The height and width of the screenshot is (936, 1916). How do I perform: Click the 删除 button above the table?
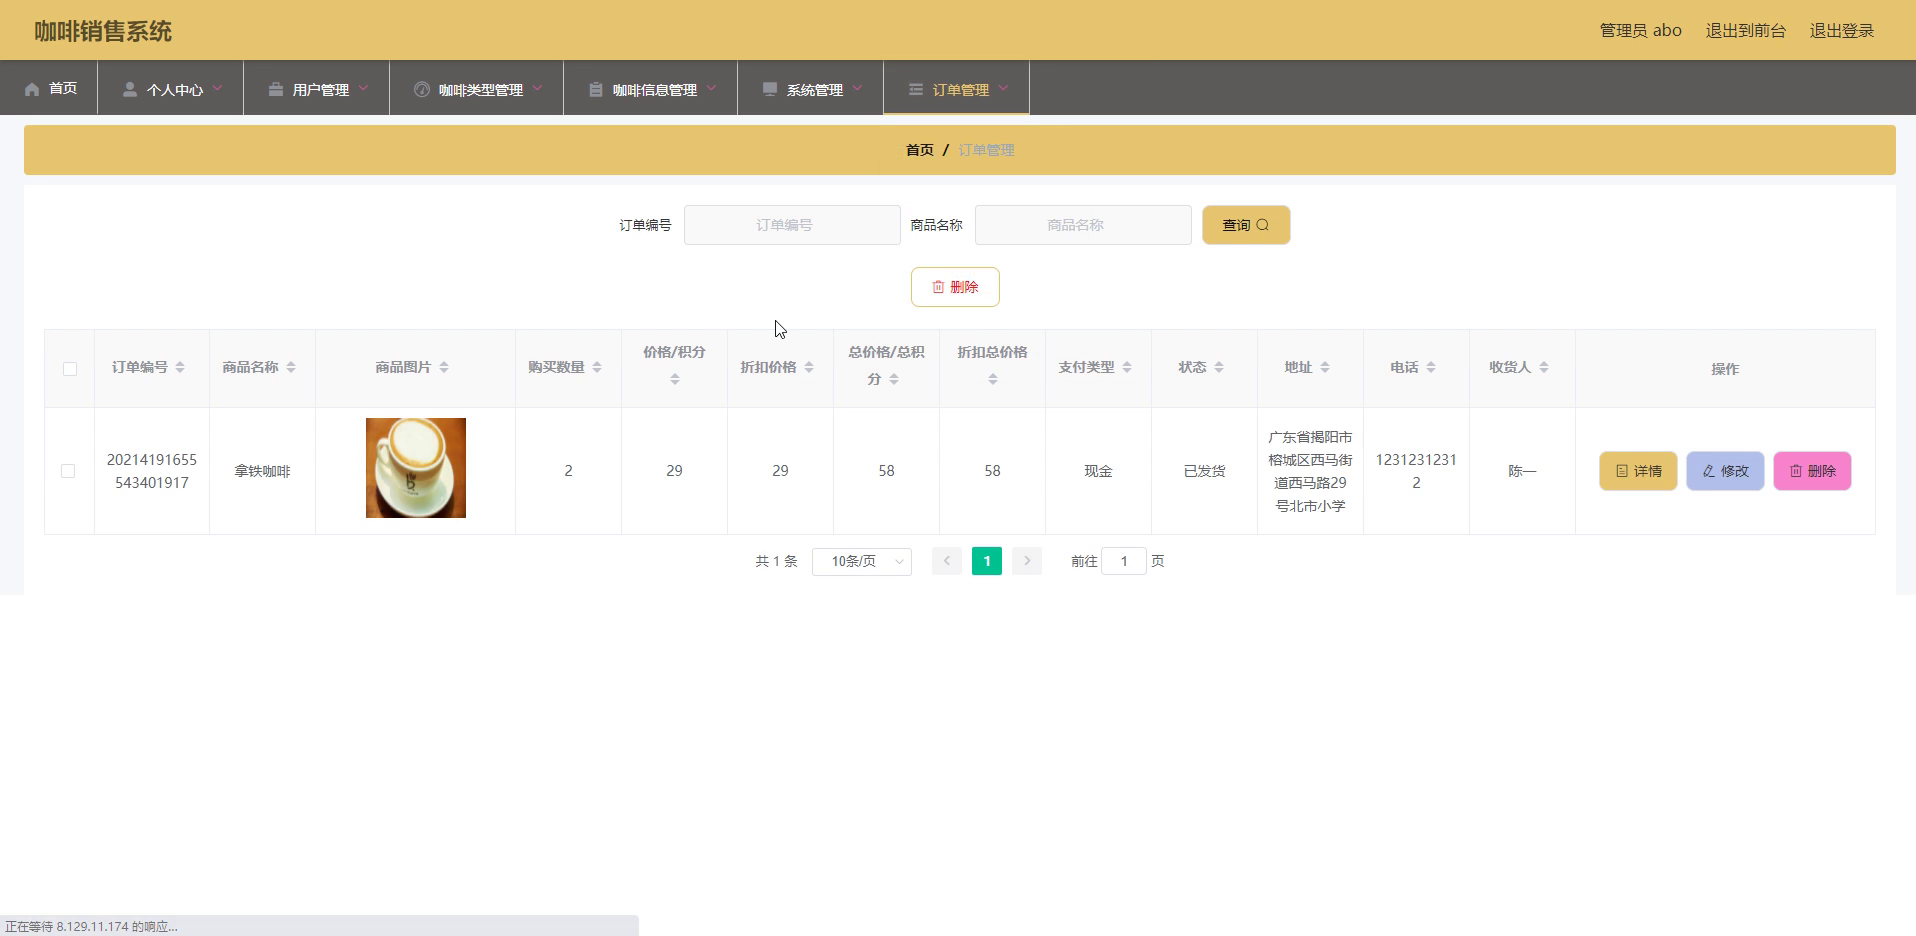955,287
